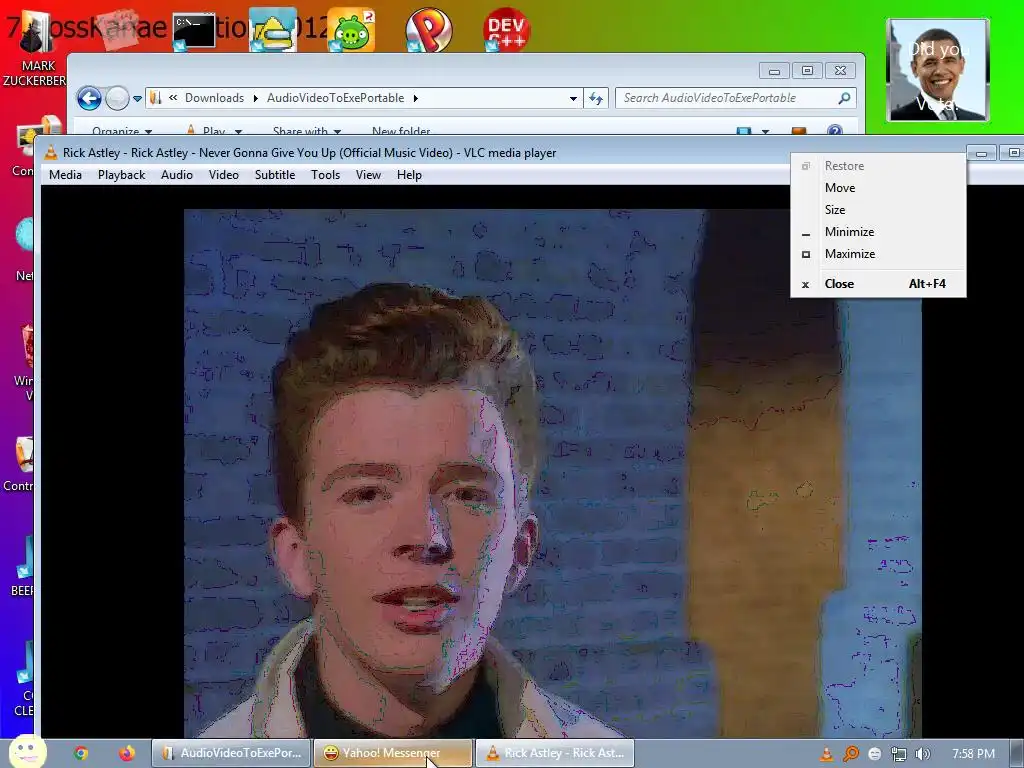This screenshot has height=768, width=1024.
Task: Choose Maximize from the window system menu
Action: [x=878, y=254]
